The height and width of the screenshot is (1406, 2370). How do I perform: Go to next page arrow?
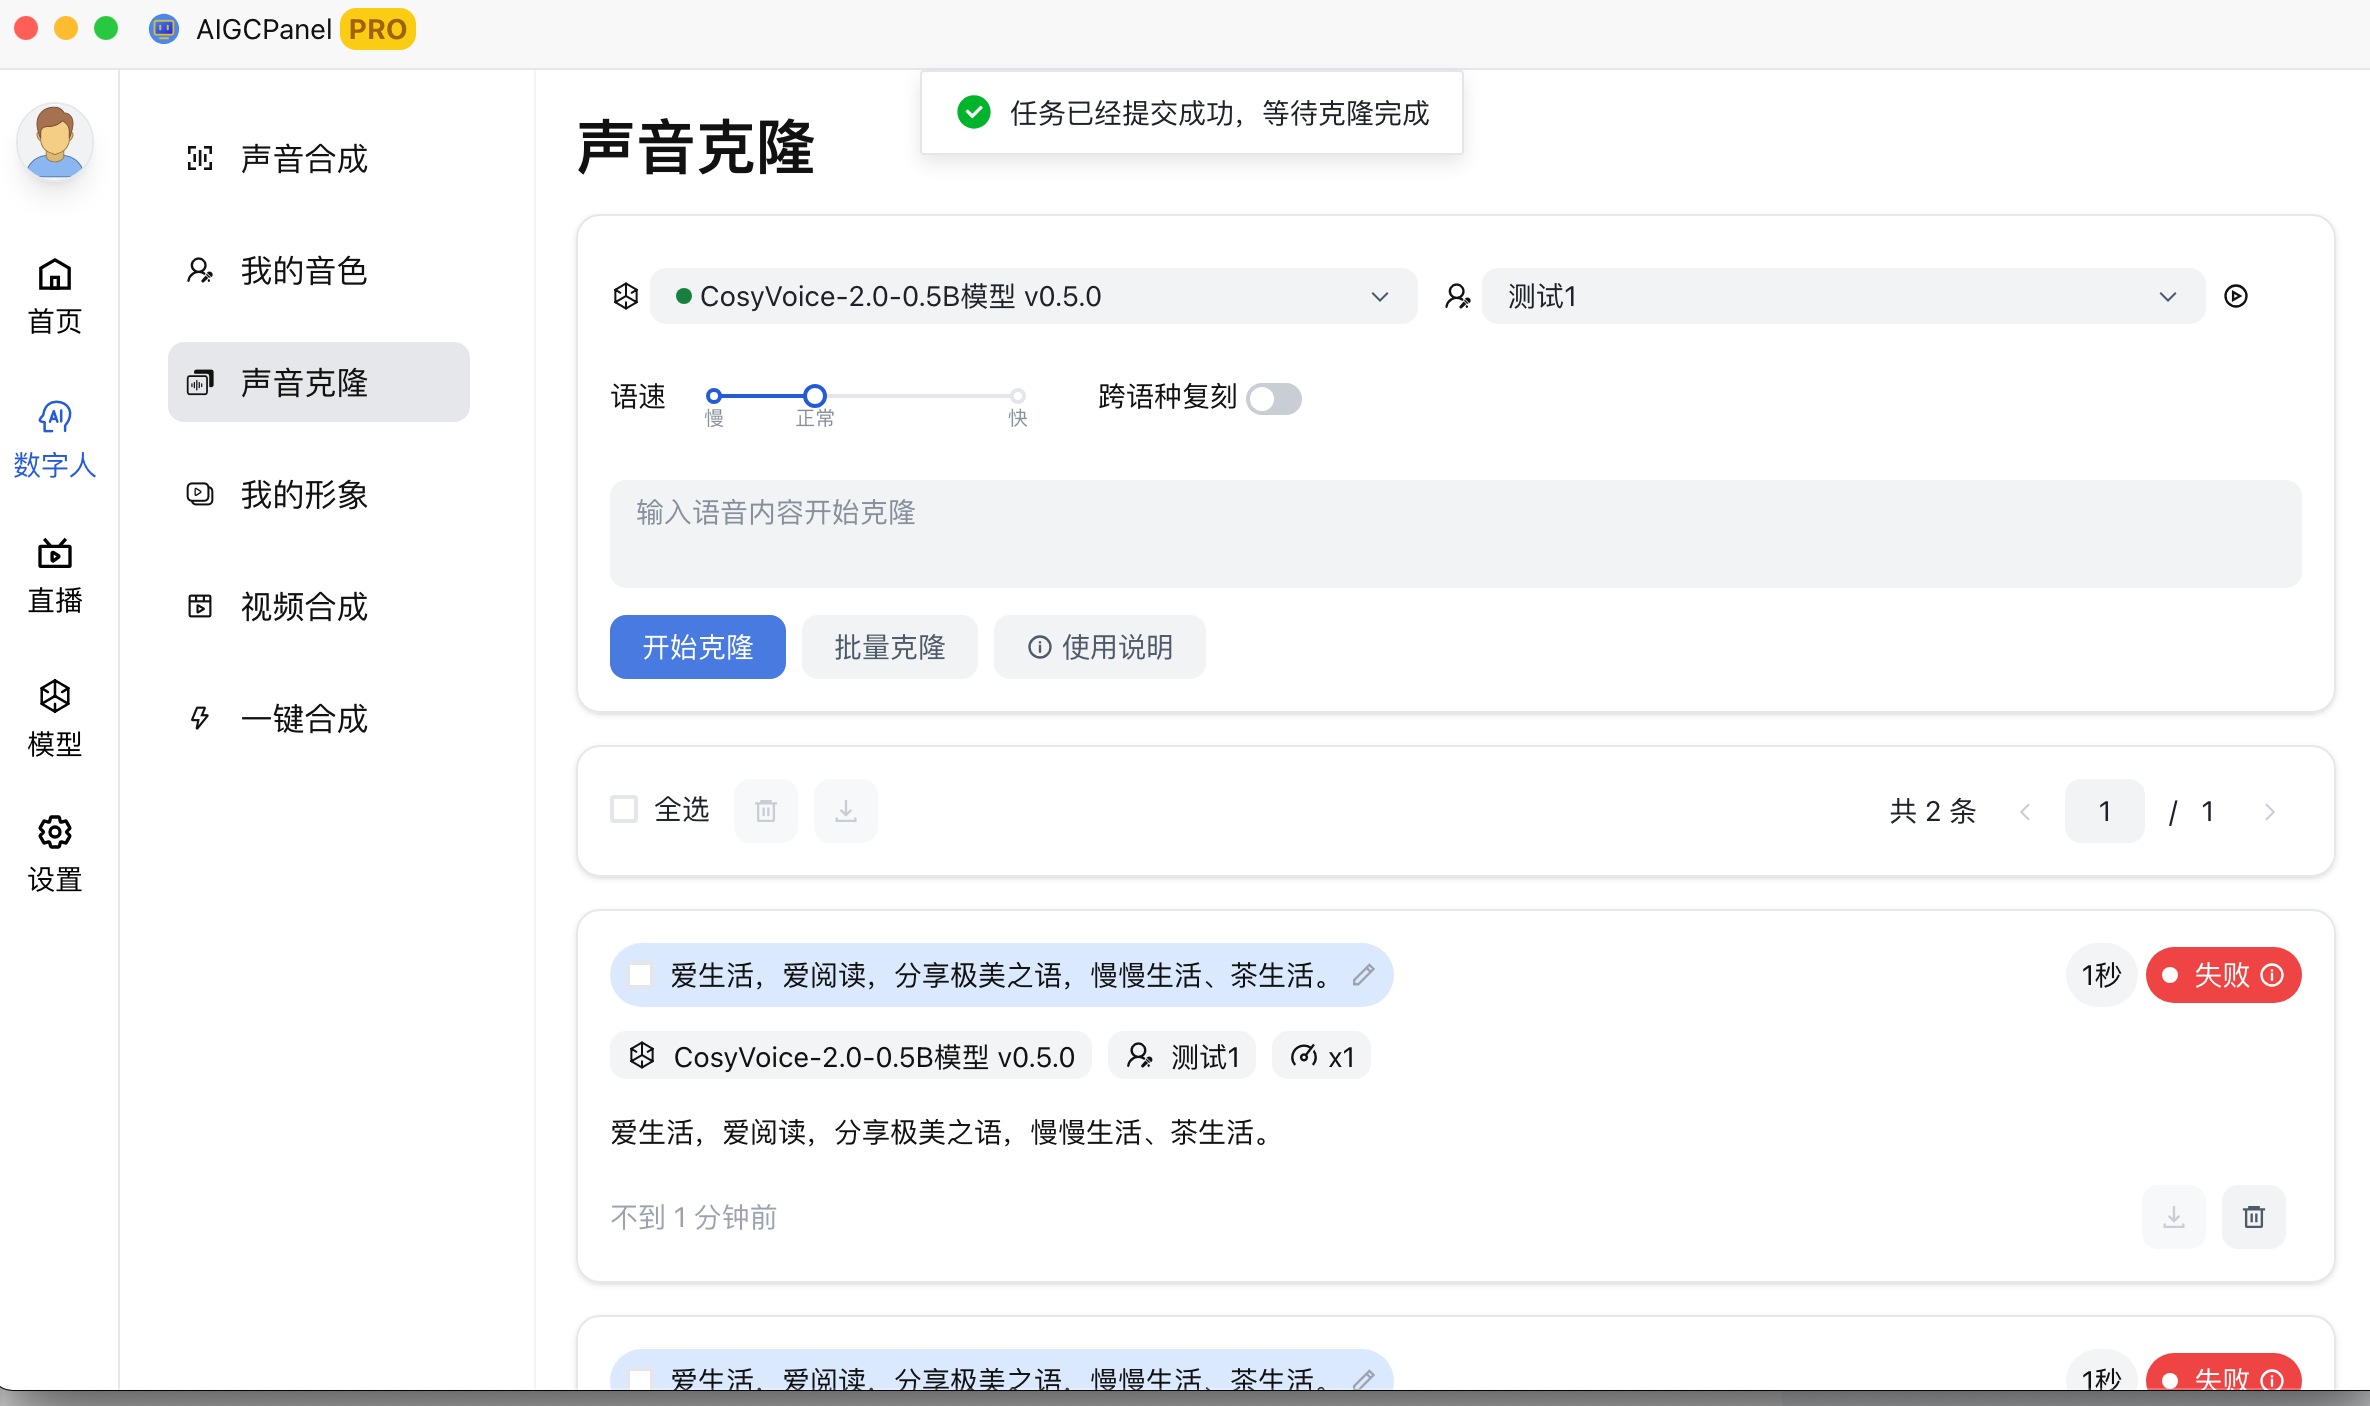coord(2269,811)
